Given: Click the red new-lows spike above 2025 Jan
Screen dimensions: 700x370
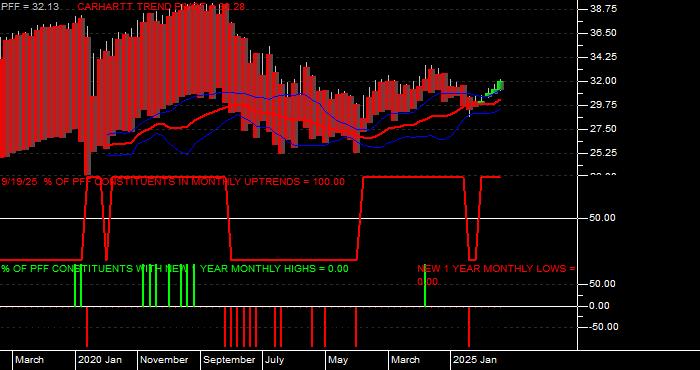Looking at the screenshot, I should [x=469, y=327].
